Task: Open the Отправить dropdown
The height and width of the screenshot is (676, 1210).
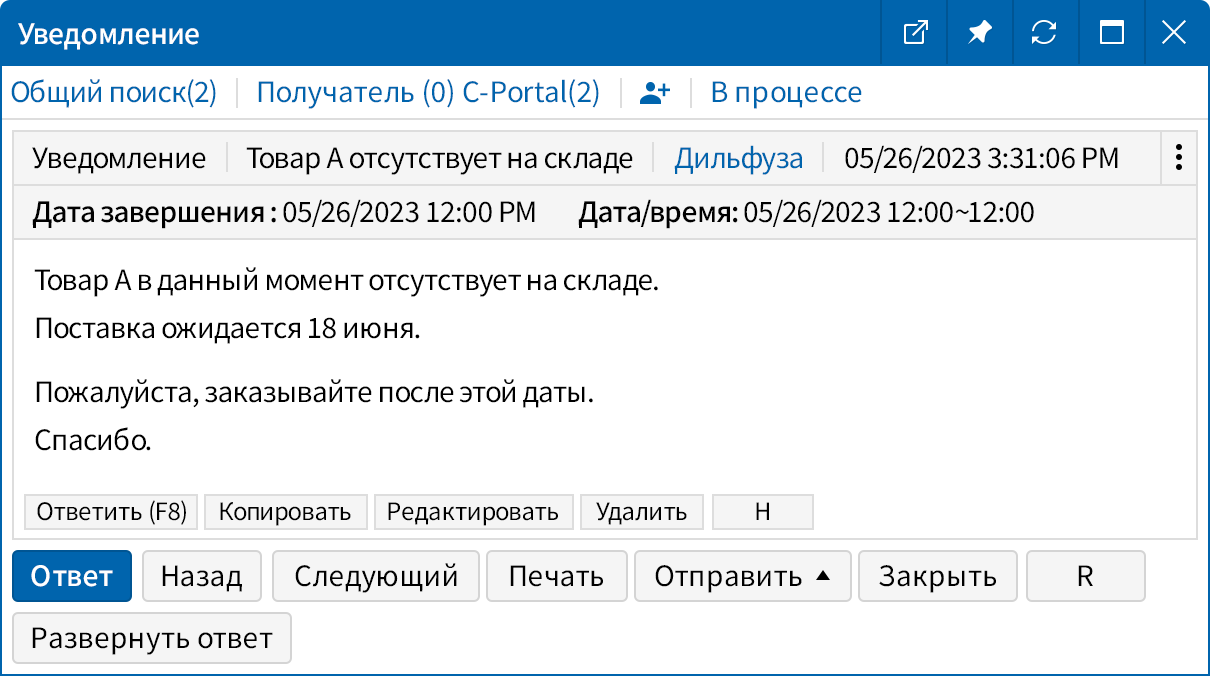Action: click(742, 576)
